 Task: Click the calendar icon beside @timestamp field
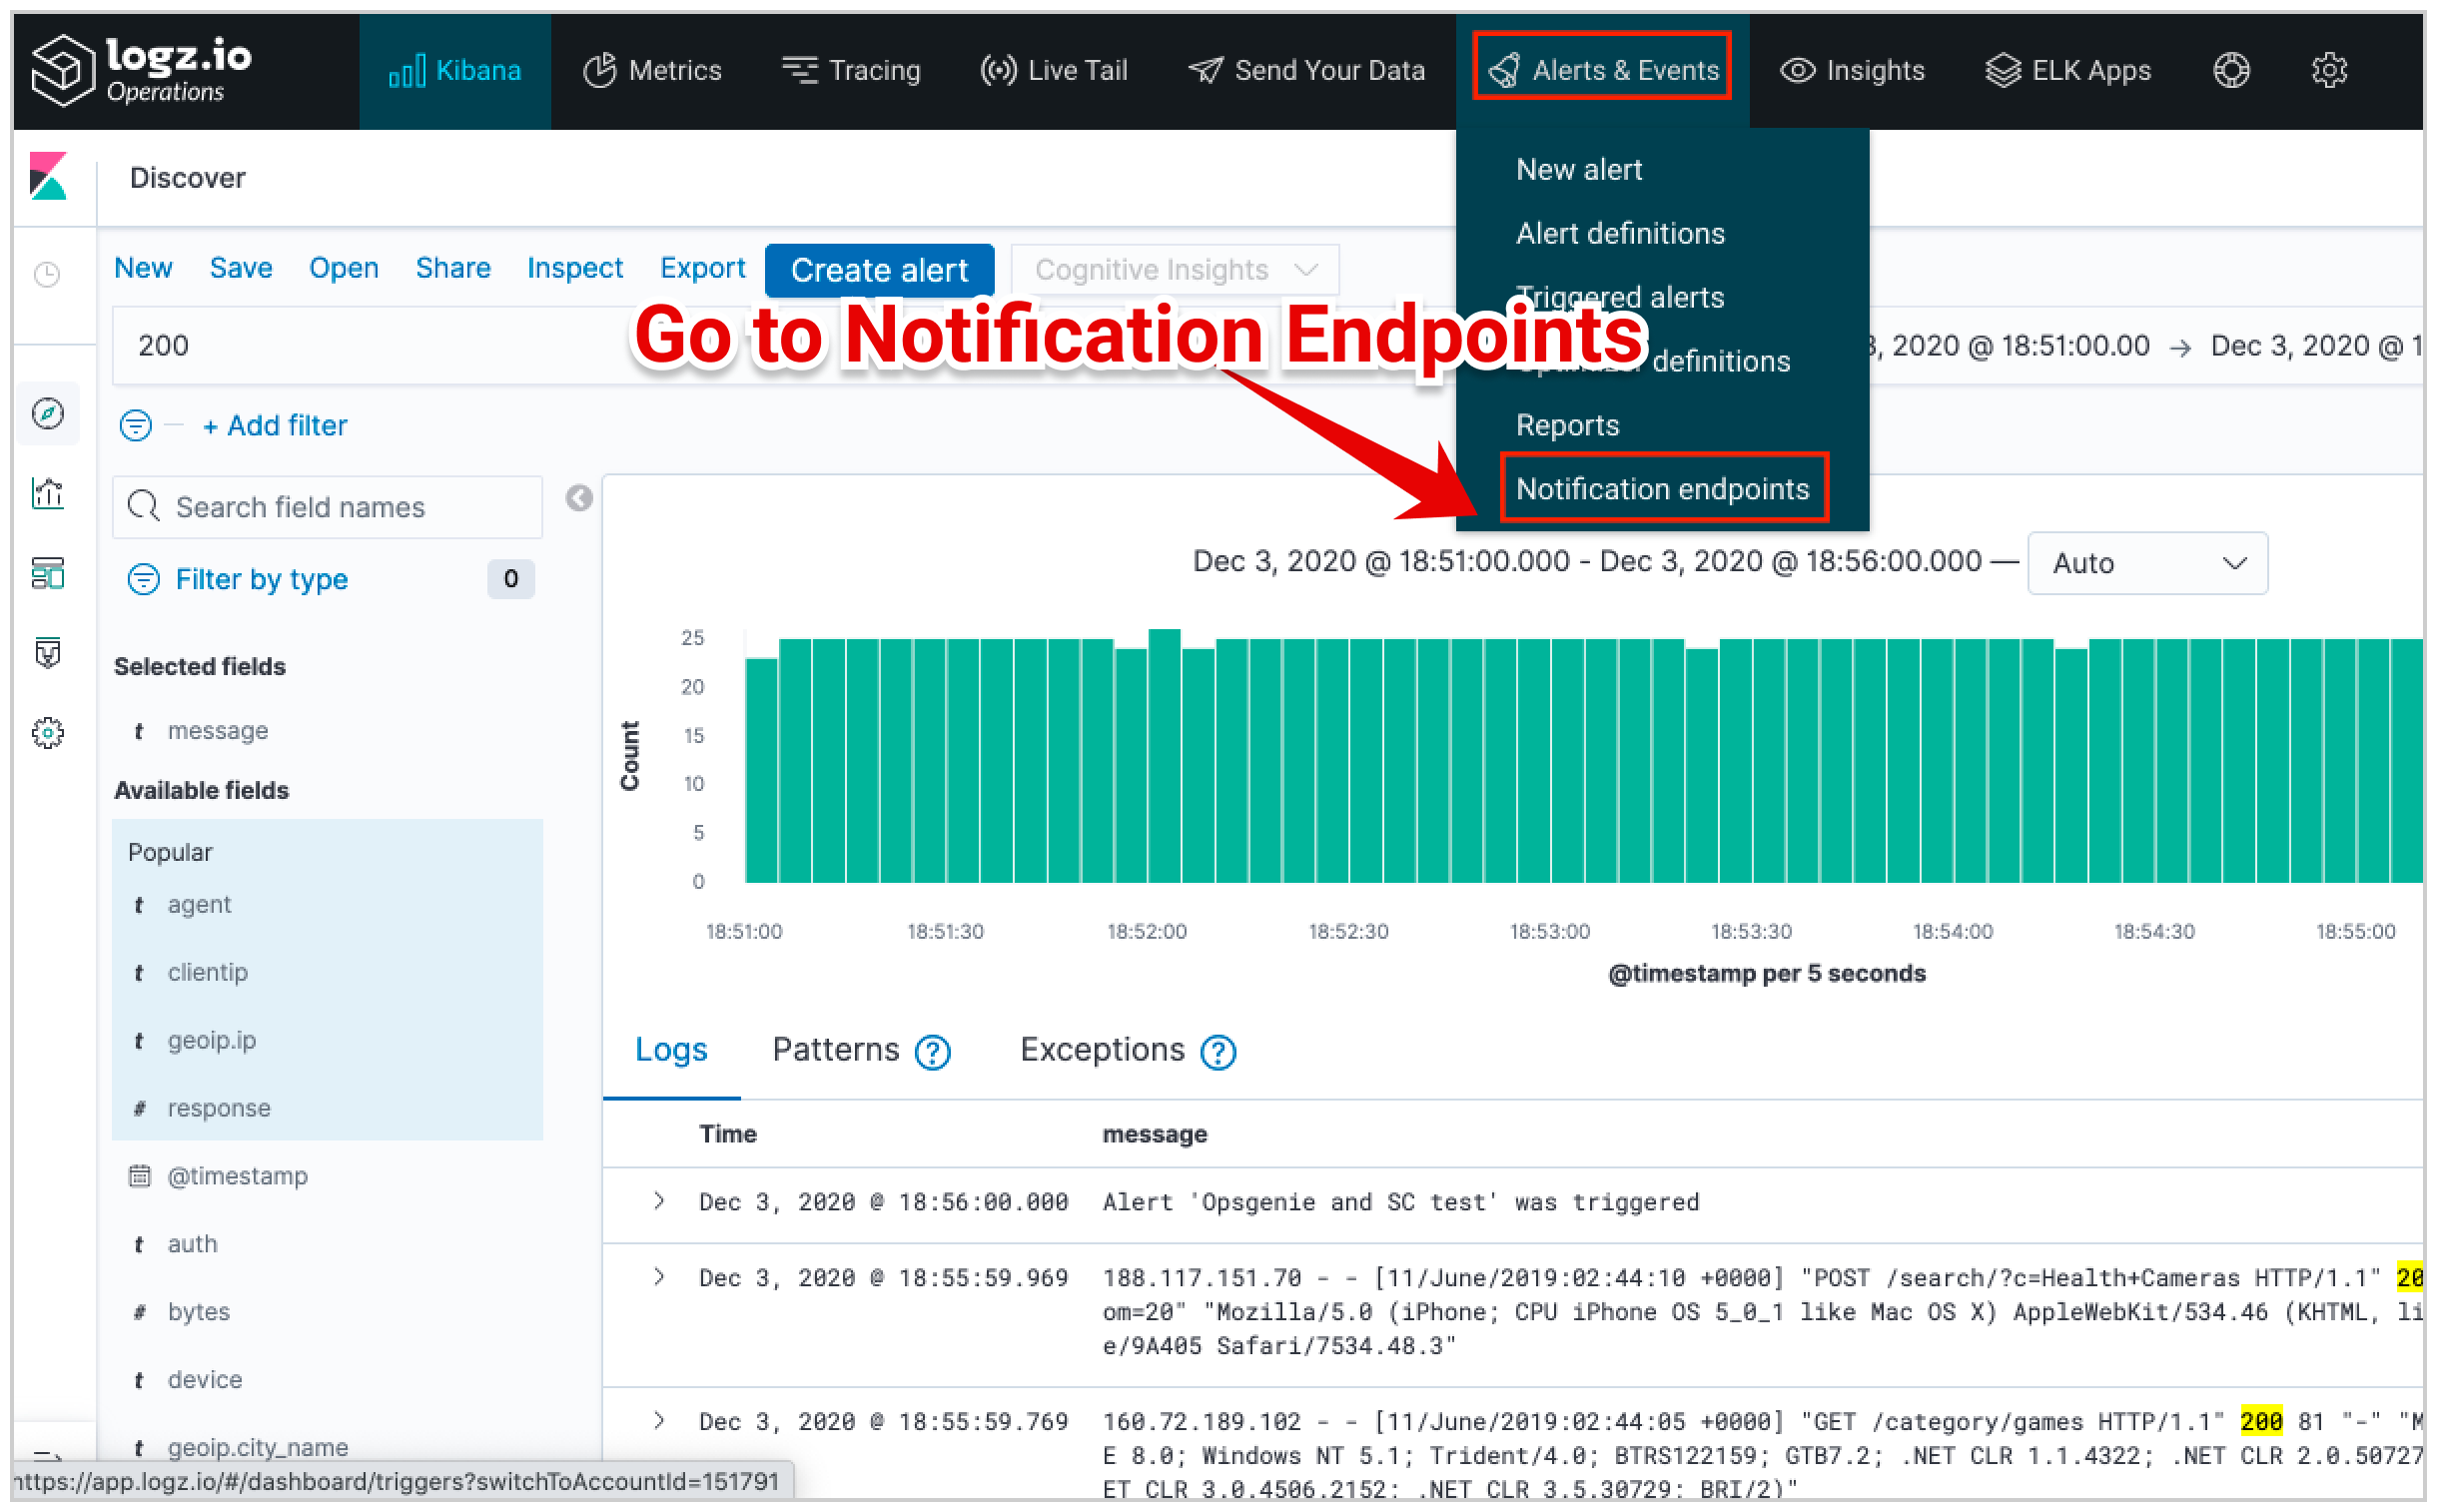(139, 1175)
